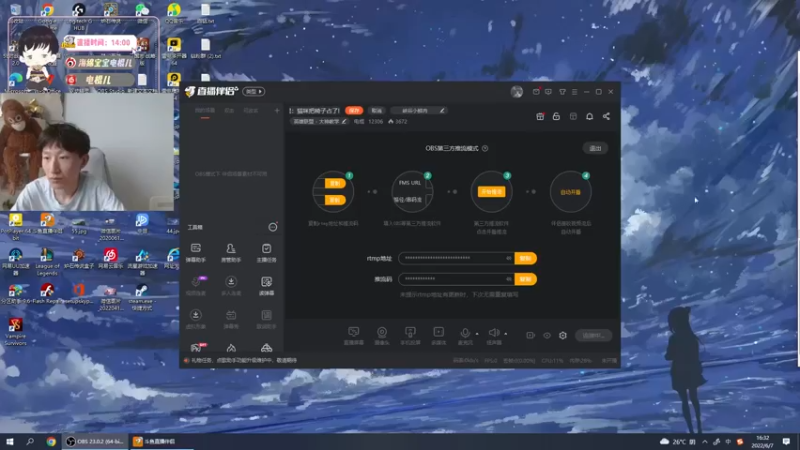This screenshot has width=800, height=450.
Task: Open the 弹幕助手 tool in the toolbox
Action: tap(196, 253)
